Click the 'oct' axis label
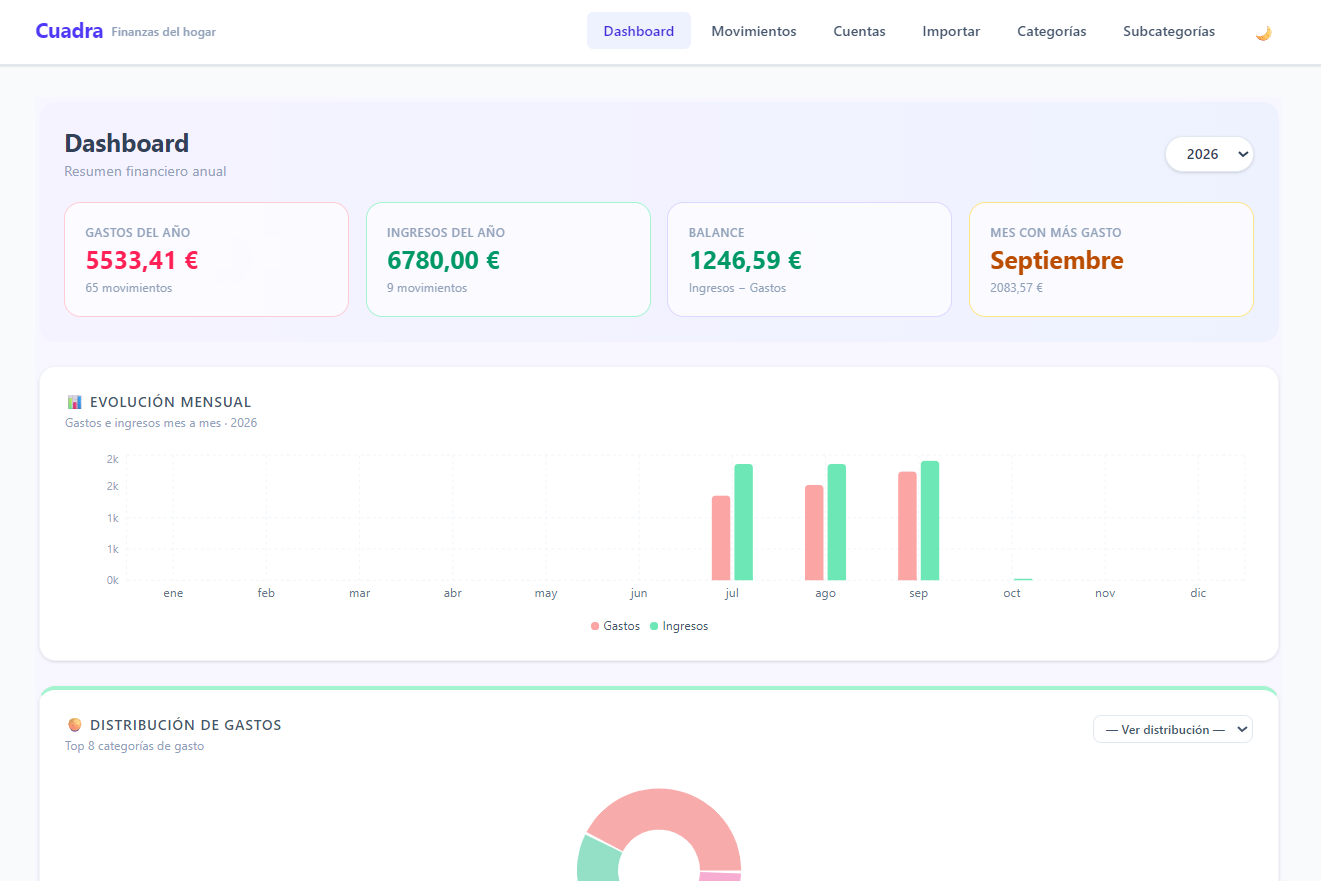The image size is (1321, 881). [x=1012, y=593]
